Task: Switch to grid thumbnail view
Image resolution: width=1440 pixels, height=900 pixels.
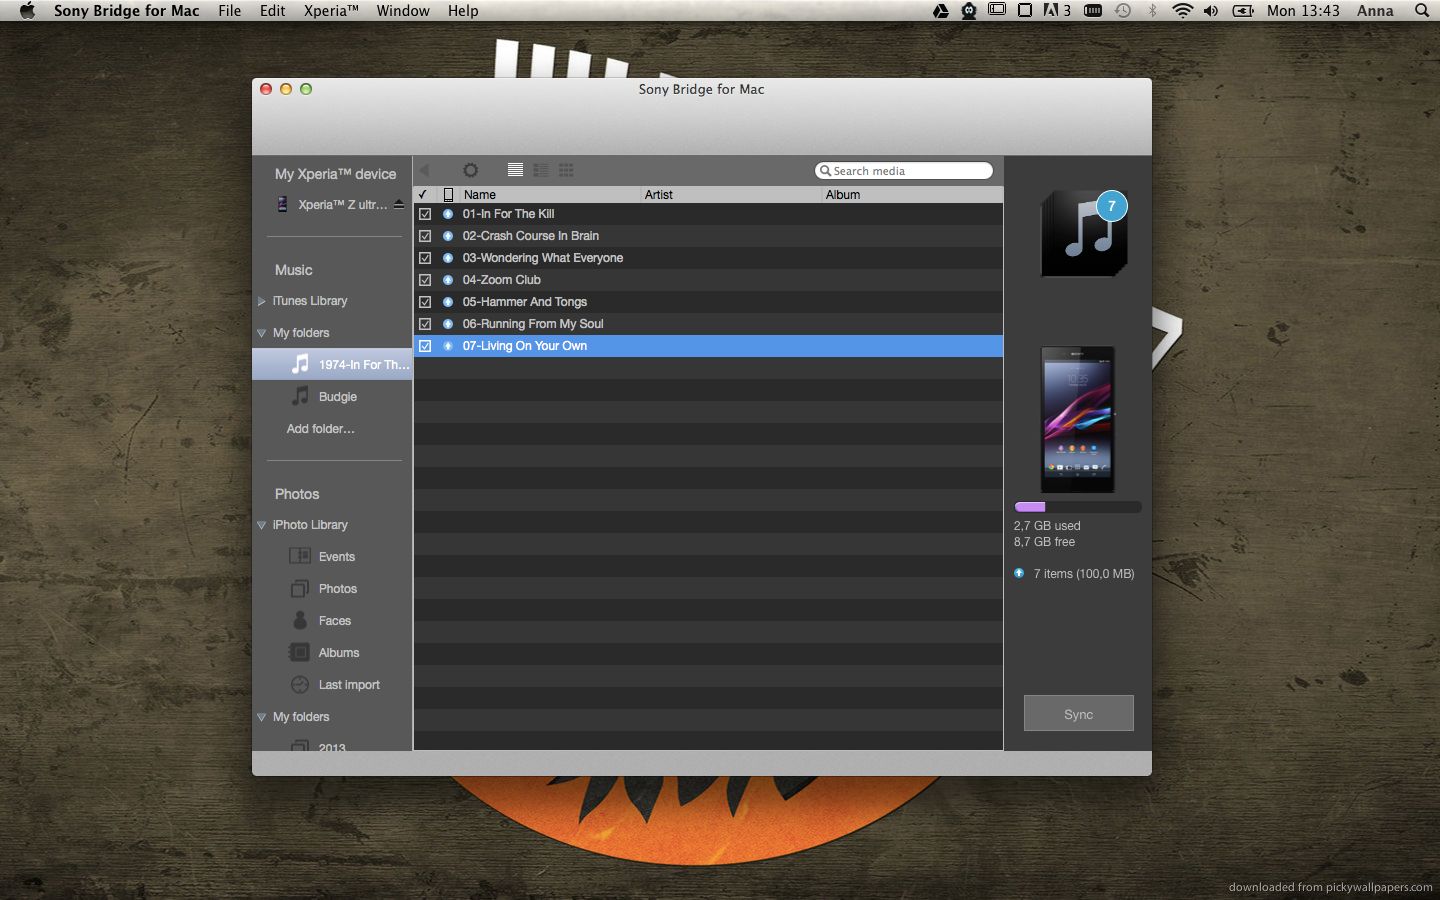Action: click(566, 170)
